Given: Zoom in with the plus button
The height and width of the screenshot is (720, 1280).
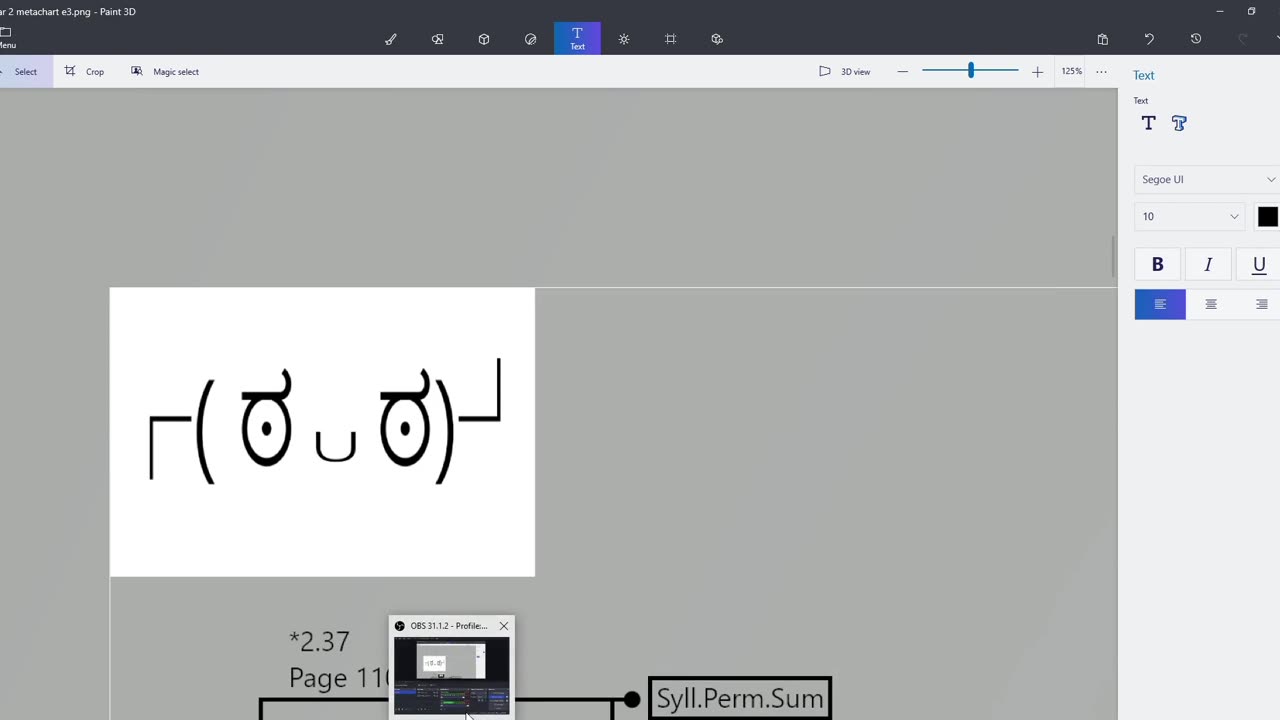Looking at the screenshot, I should click(1037, 72).
